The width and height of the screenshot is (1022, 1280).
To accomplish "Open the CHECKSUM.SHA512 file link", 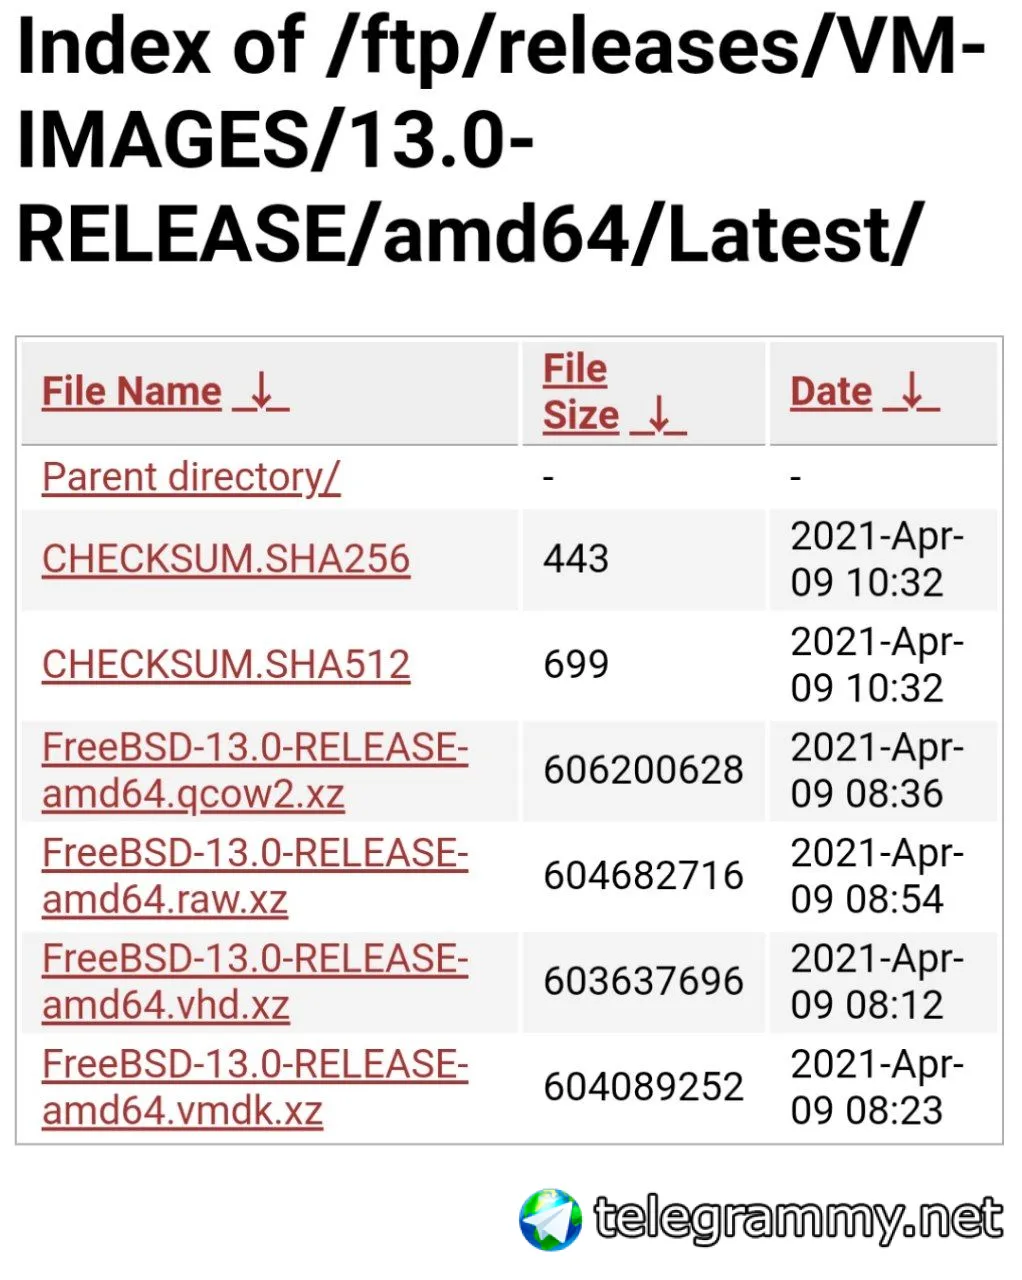I will pyautogui.click(x=226, y=665).
